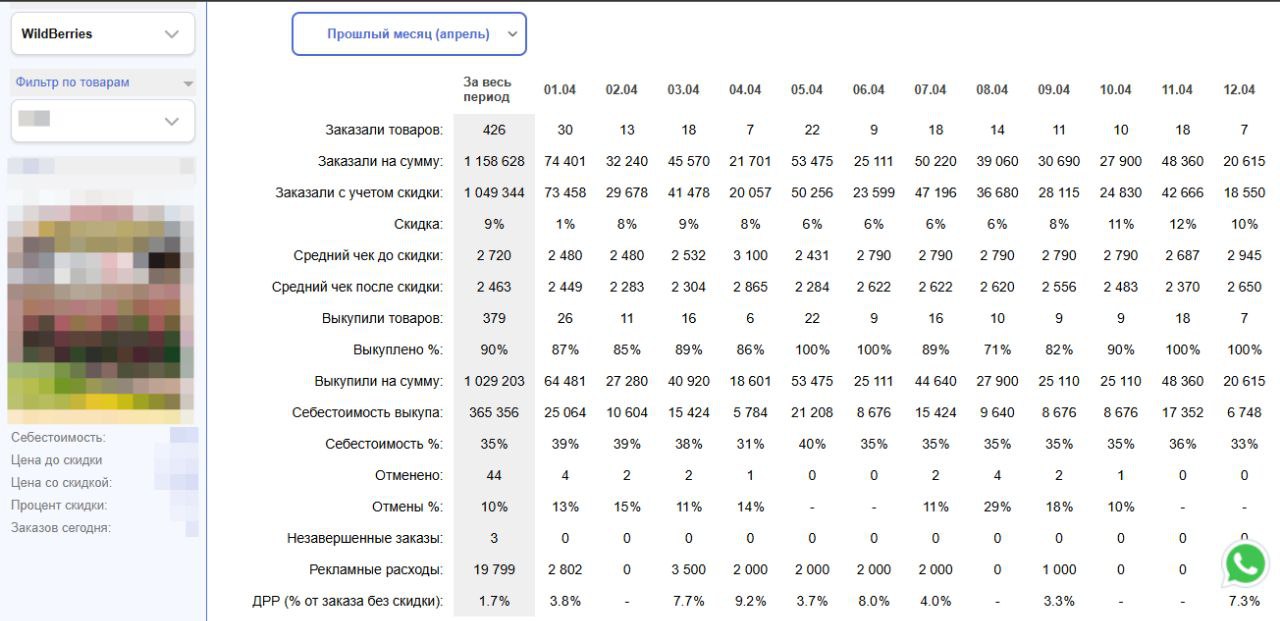Viewport: 1280px width, 621px height.
Task: Click the 11.04 date column header
Action: pos(1178,90)
